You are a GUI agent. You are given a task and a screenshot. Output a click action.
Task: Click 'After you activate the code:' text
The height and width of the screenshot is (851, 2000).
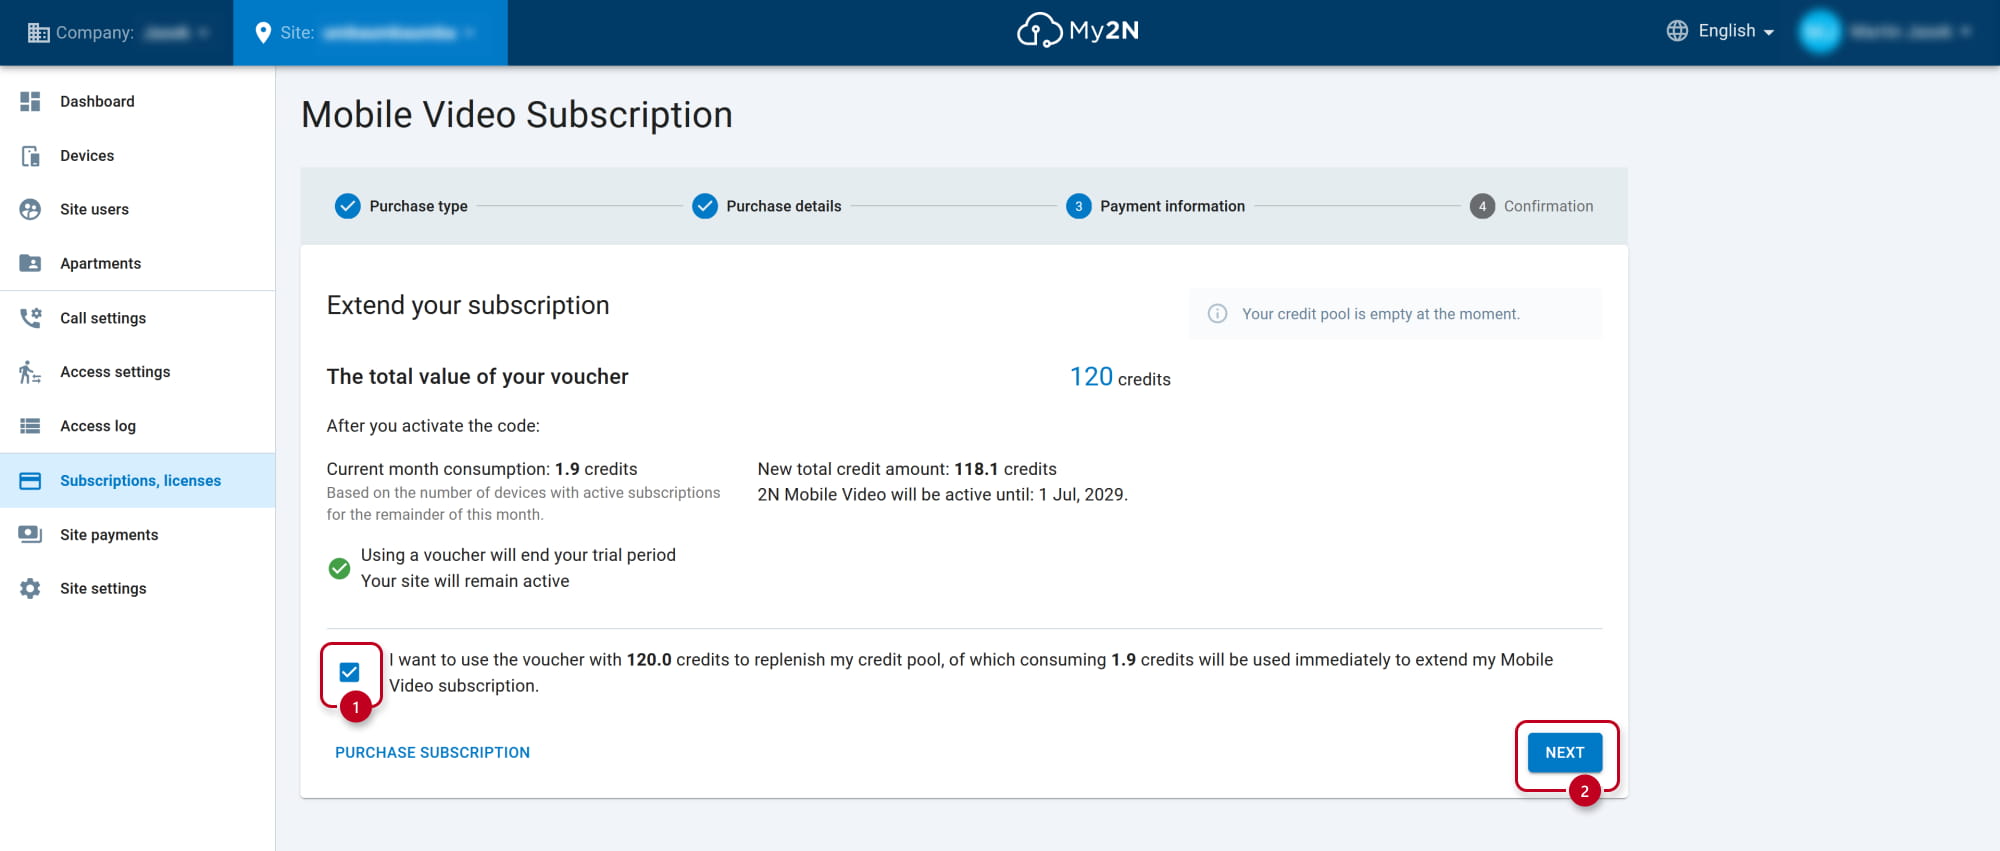(x=433, y=426)
